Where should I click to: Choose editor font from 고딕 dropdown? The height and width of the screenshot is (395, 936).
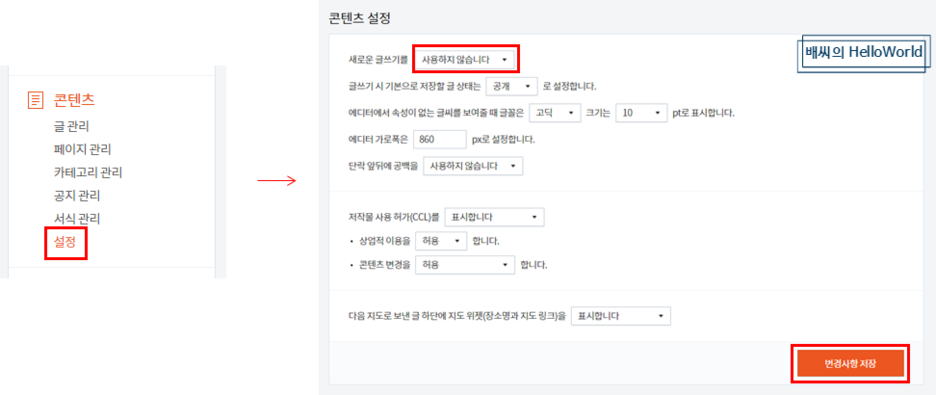pos(555,112)
